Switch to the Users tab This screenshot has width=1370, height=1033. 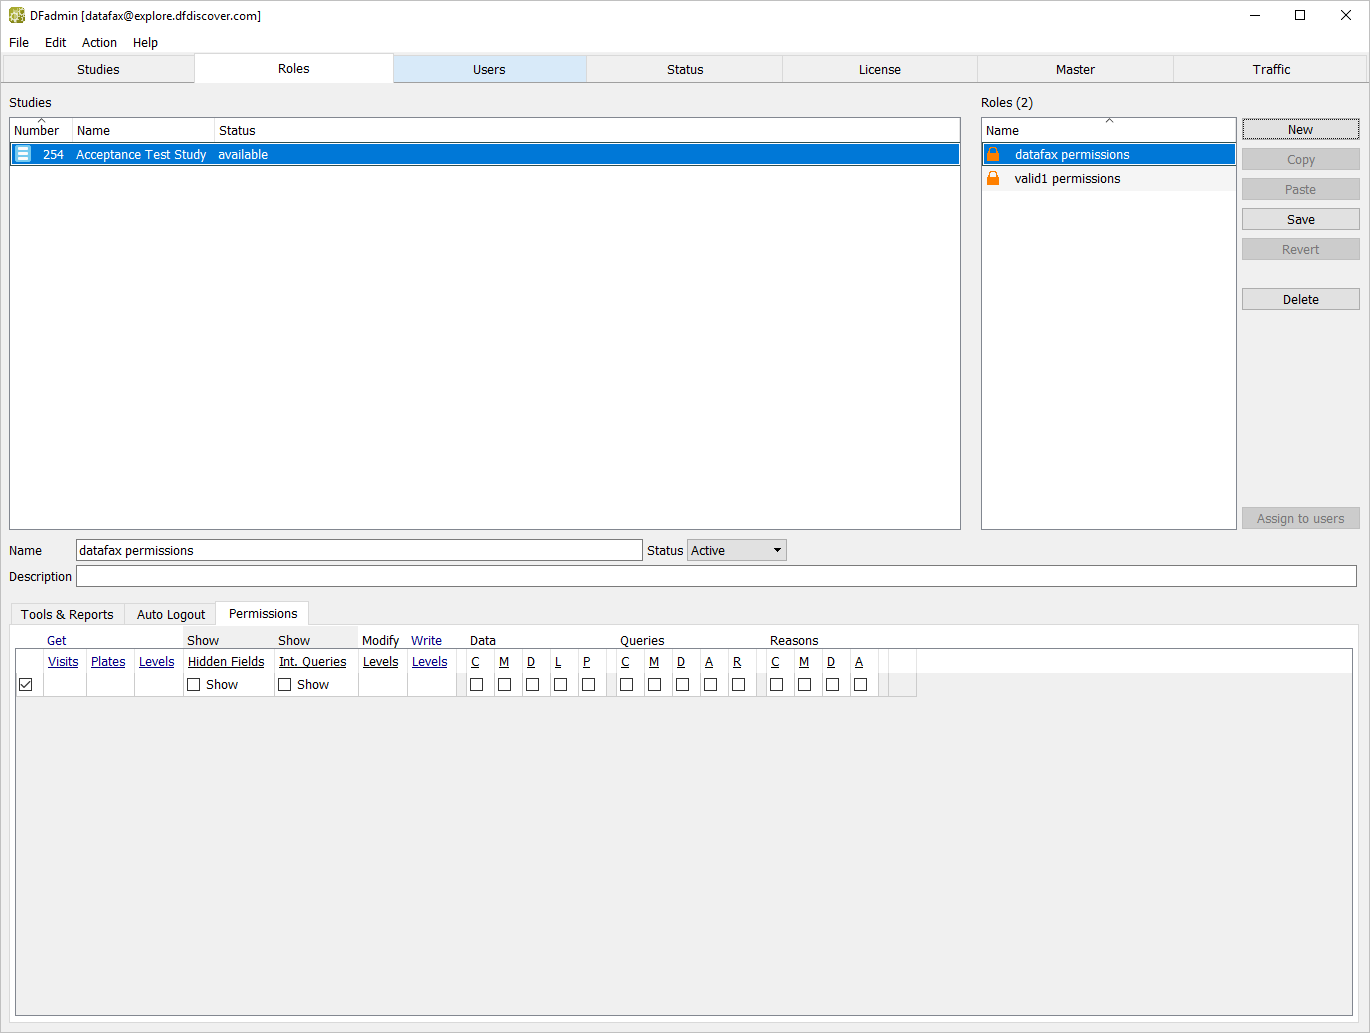(489, 69)
